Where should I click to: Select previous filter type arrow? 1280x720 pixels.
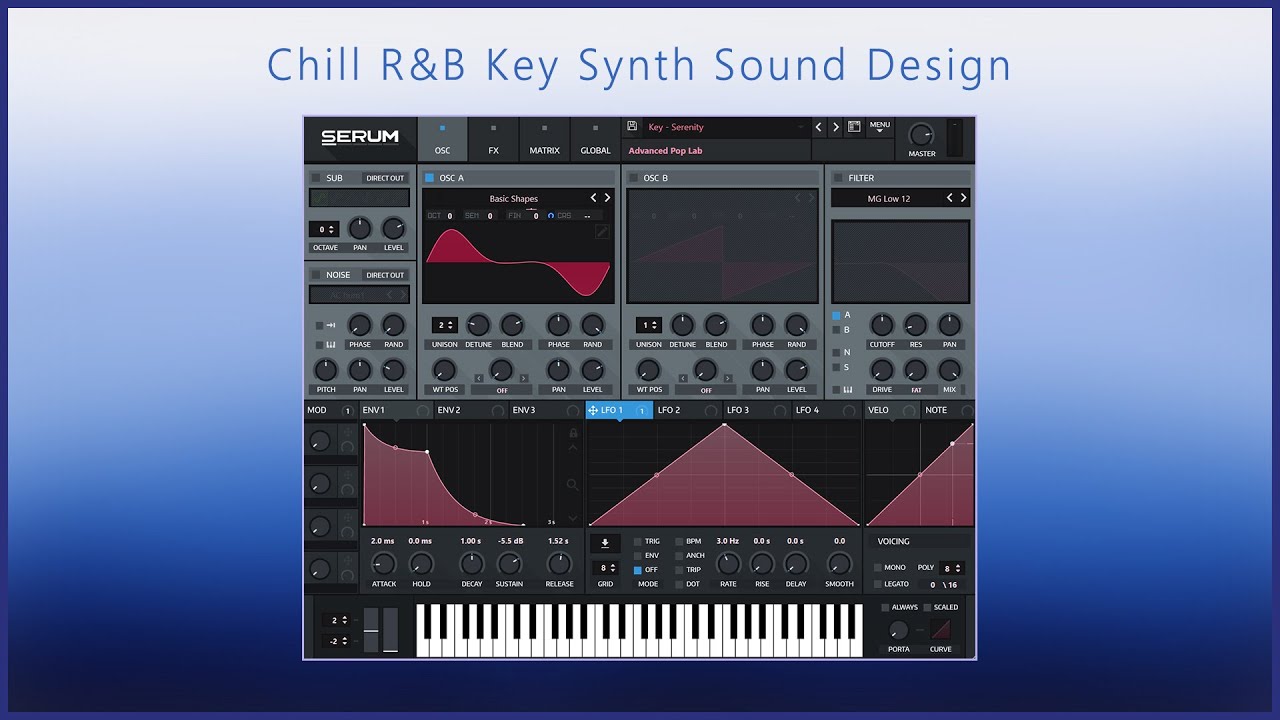pyautogui.click(x=950, y=198)
